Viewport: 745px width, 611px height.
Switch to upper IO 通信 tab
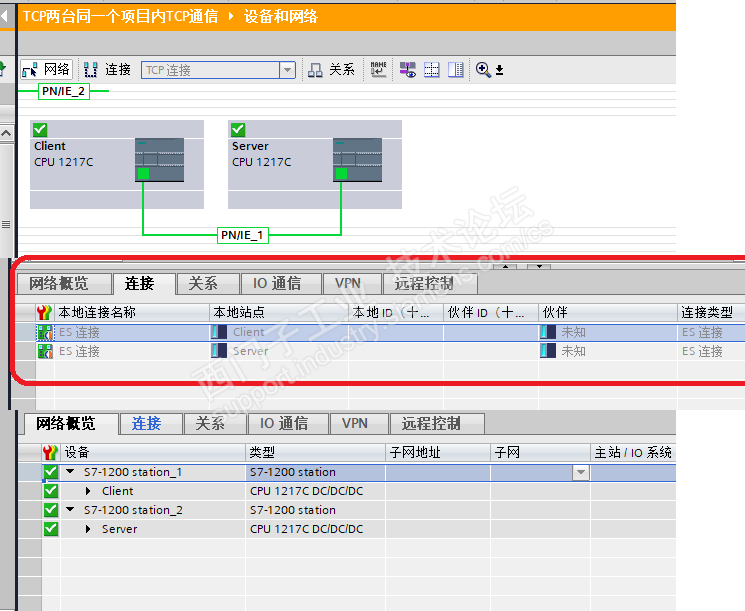(x=281, y=284)
